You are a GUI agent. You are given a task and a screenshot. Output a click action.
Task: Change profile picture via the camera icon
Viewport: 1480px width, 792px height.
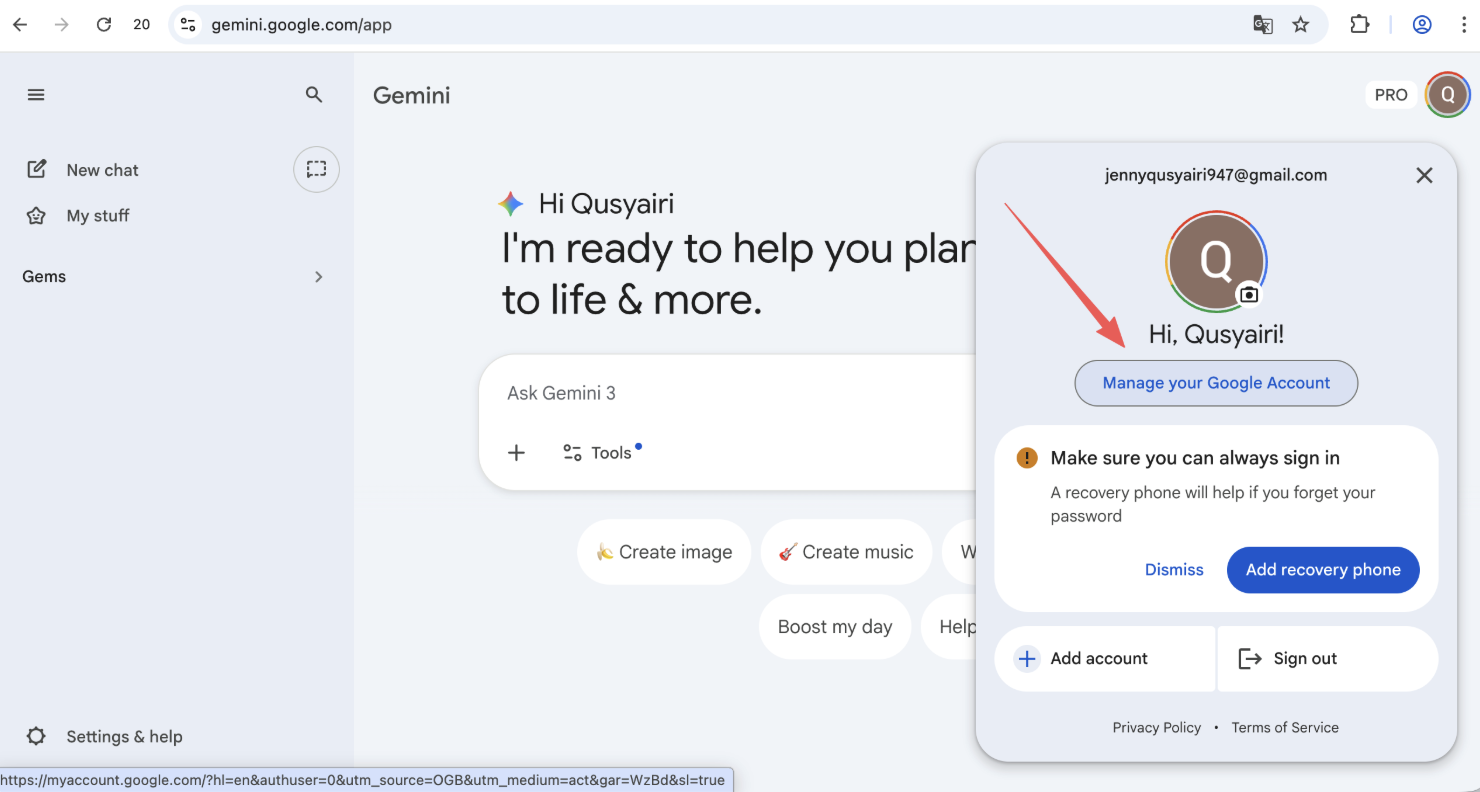pyautogui.click(x=1248, y=295)
